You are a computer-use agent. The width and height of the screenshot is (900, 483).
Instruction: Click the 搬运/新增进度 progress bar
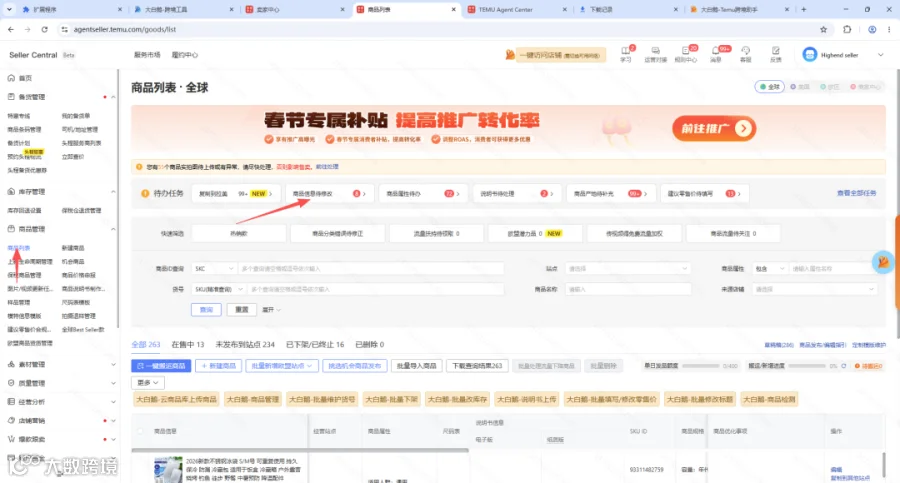tap(808, 366)
